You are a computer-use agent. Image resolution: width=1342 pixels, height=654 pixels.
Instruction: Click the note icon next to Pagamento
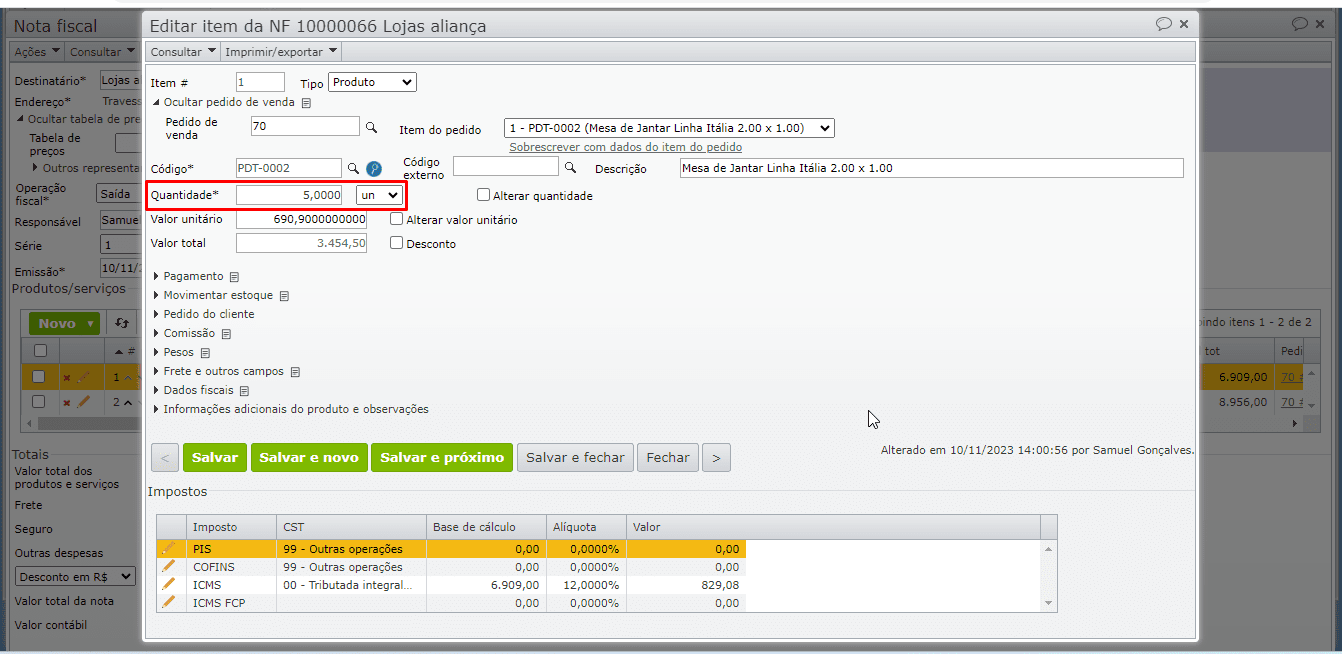tap(234, 277)
